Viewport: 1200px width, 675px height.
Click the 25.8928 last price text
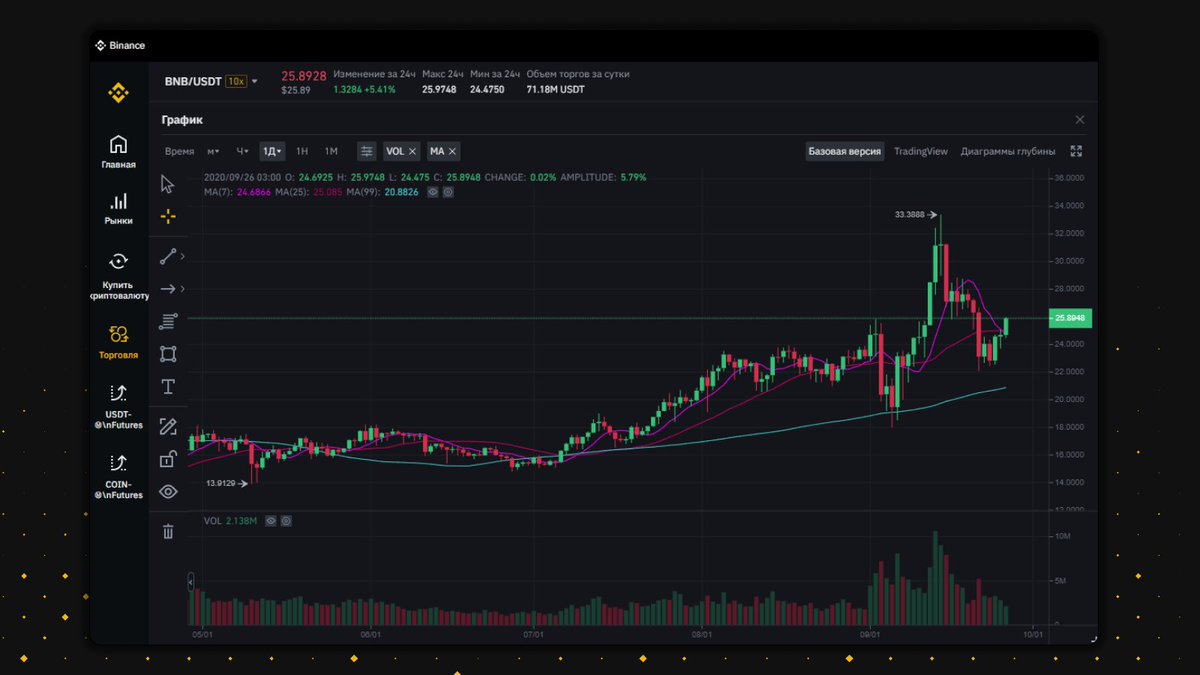pos(303,75)
